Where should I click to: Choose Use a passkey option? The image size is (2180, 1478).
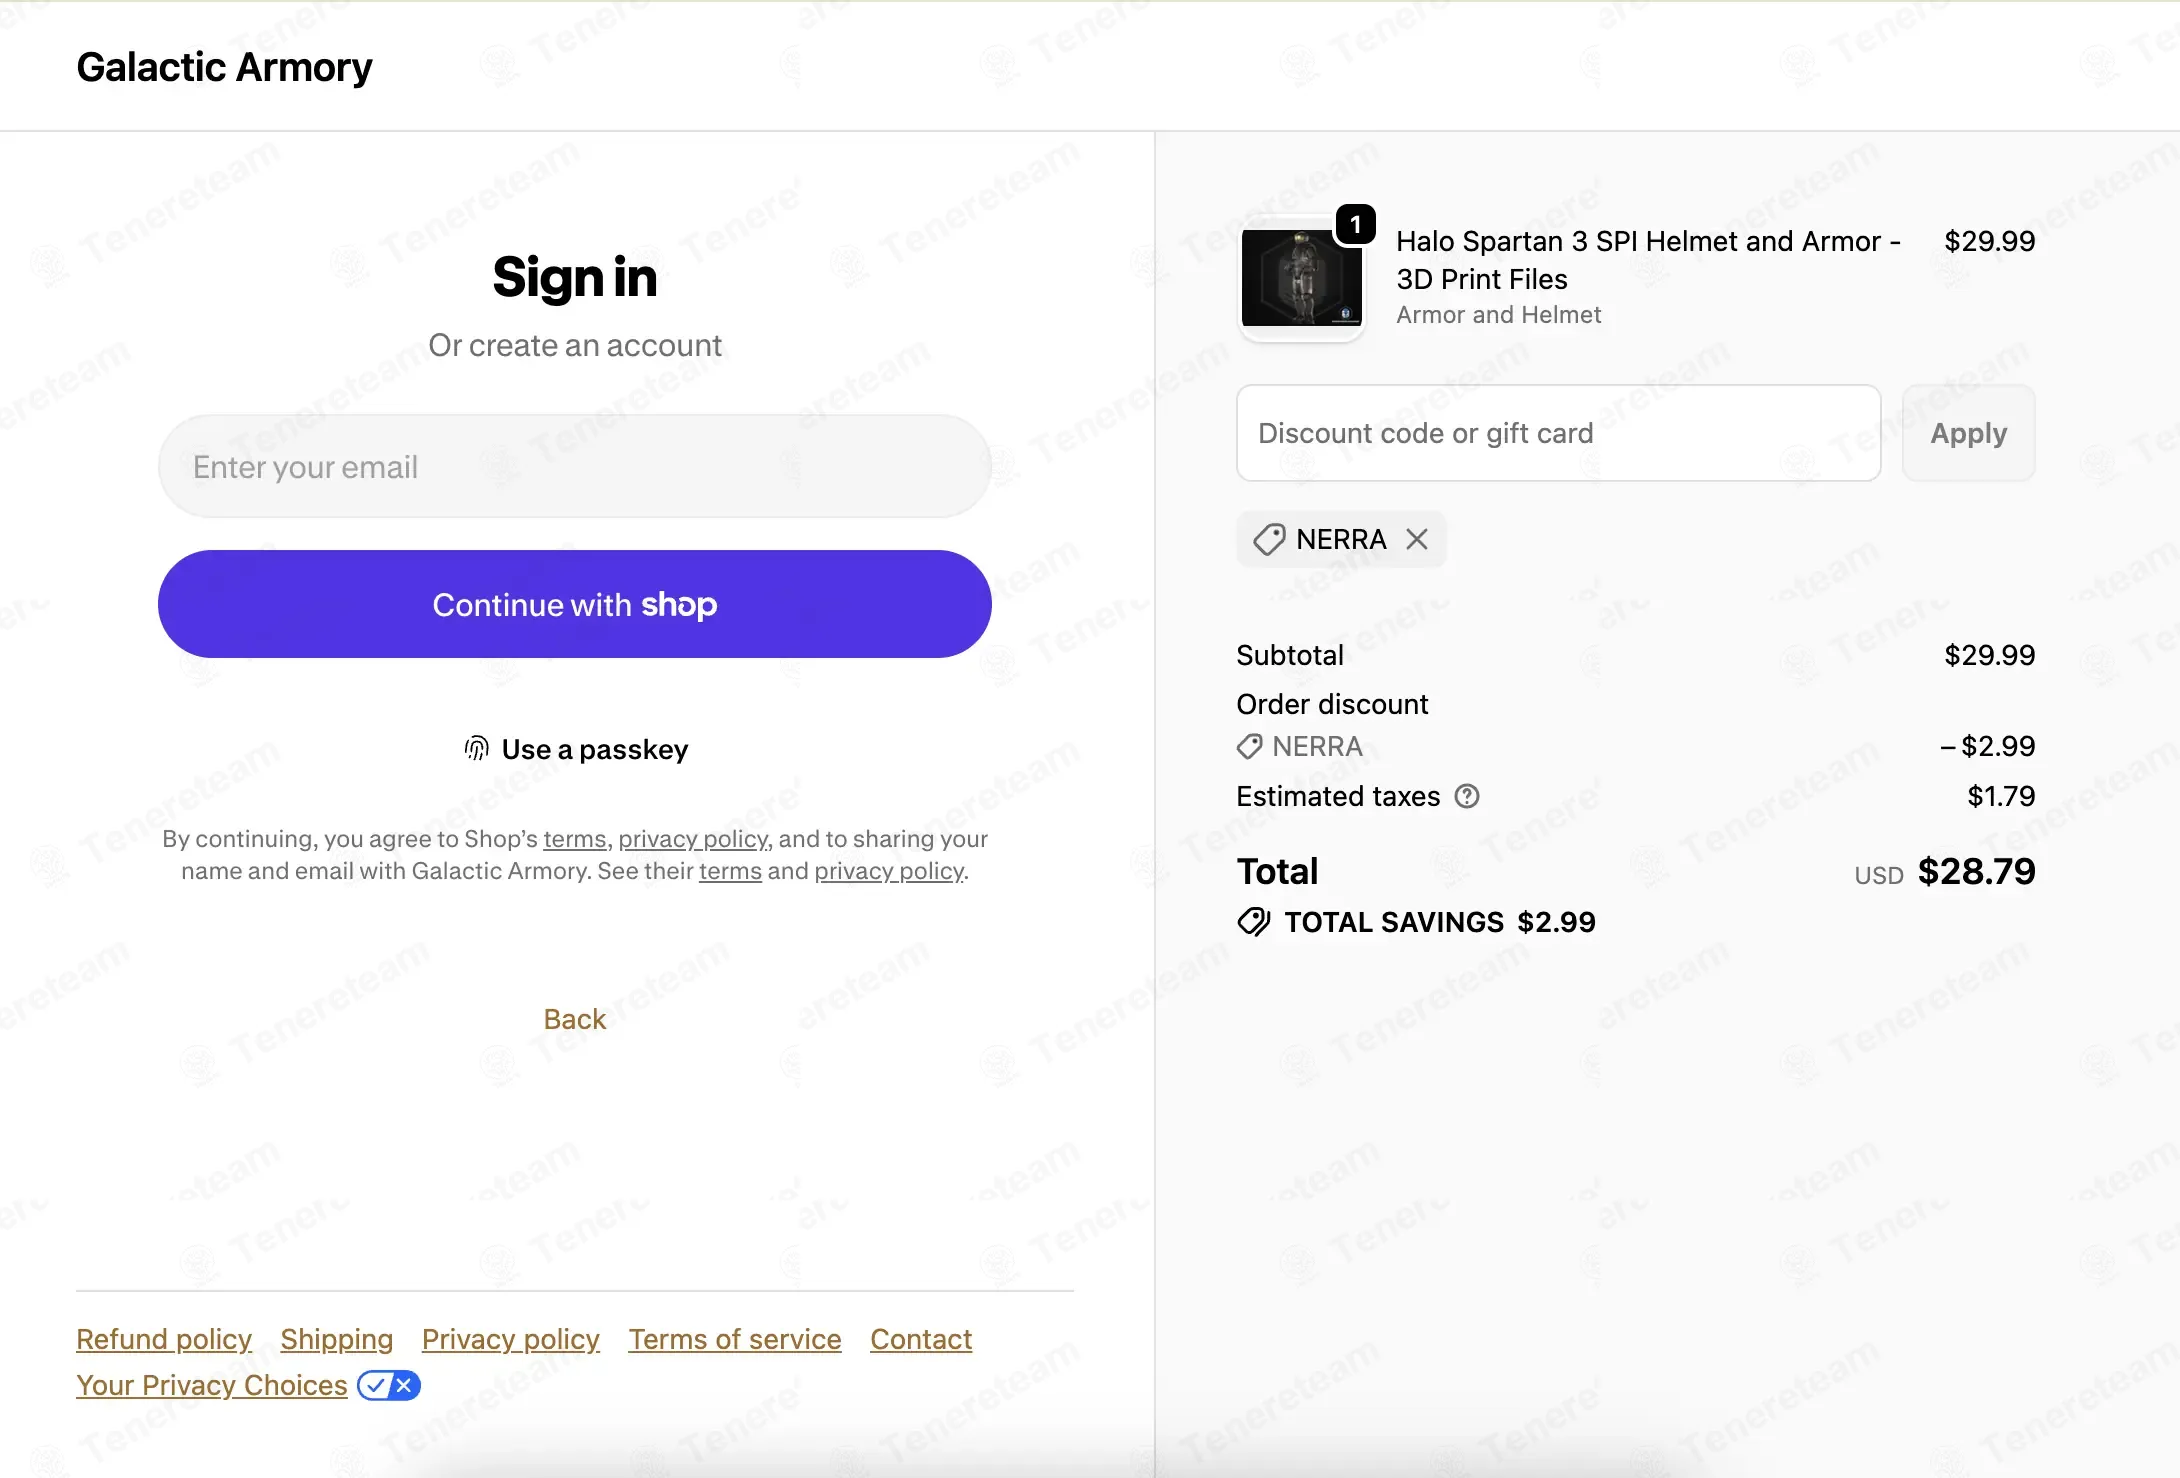575,749
